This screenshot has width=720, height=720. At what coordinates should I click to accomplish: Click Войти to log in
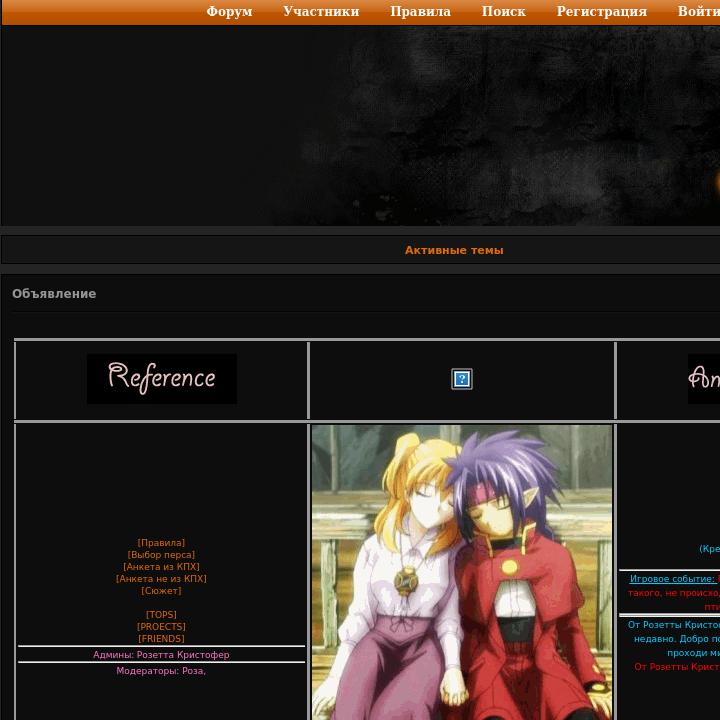698,11
